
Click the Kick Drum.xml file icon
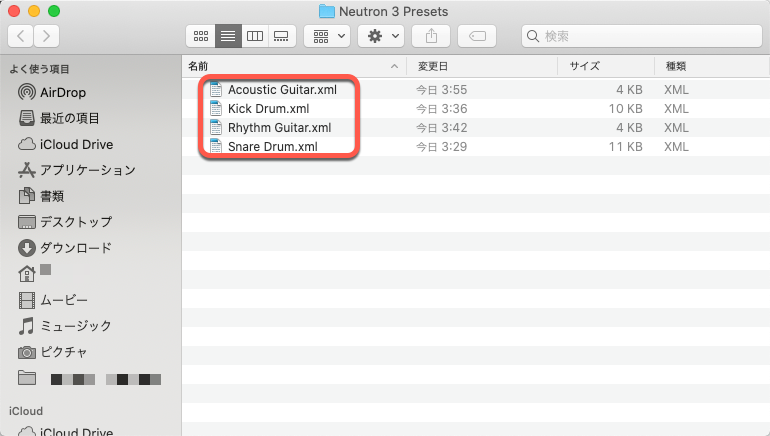click(216, 109)
